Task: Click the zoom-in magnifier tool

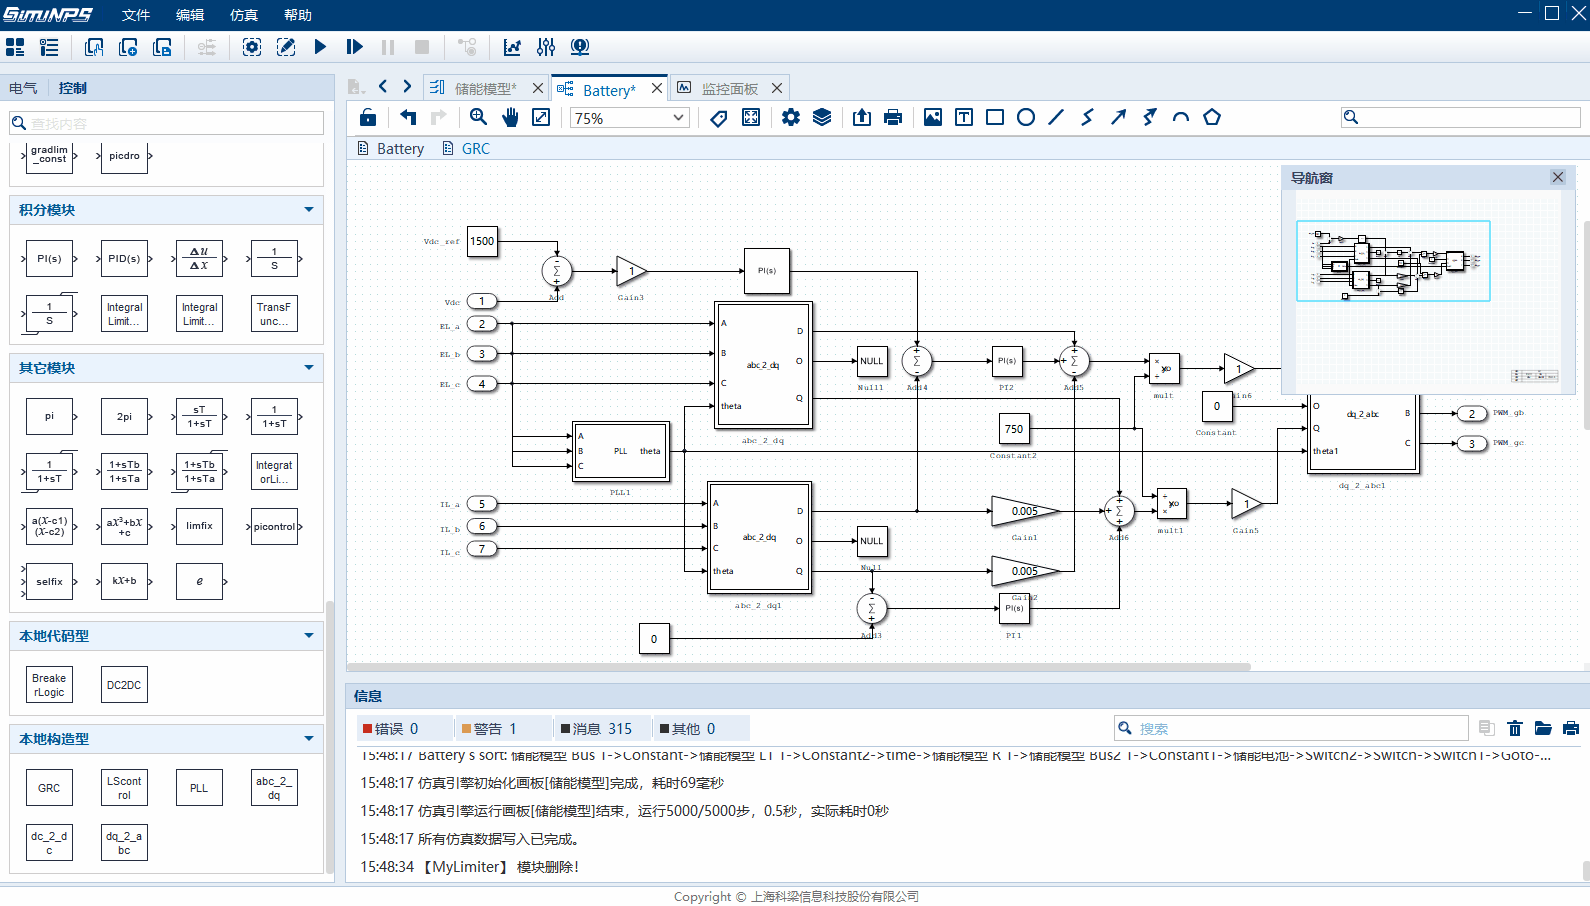Action: pyautogui.click(x=479, y=117)
